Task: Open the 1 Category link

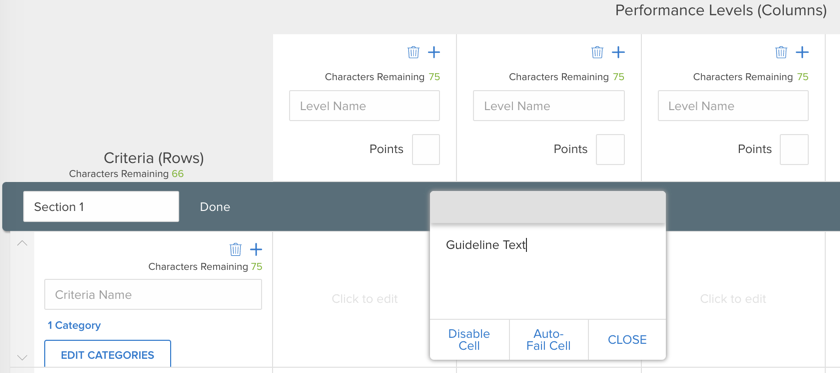Action: (x=74, y=325)
